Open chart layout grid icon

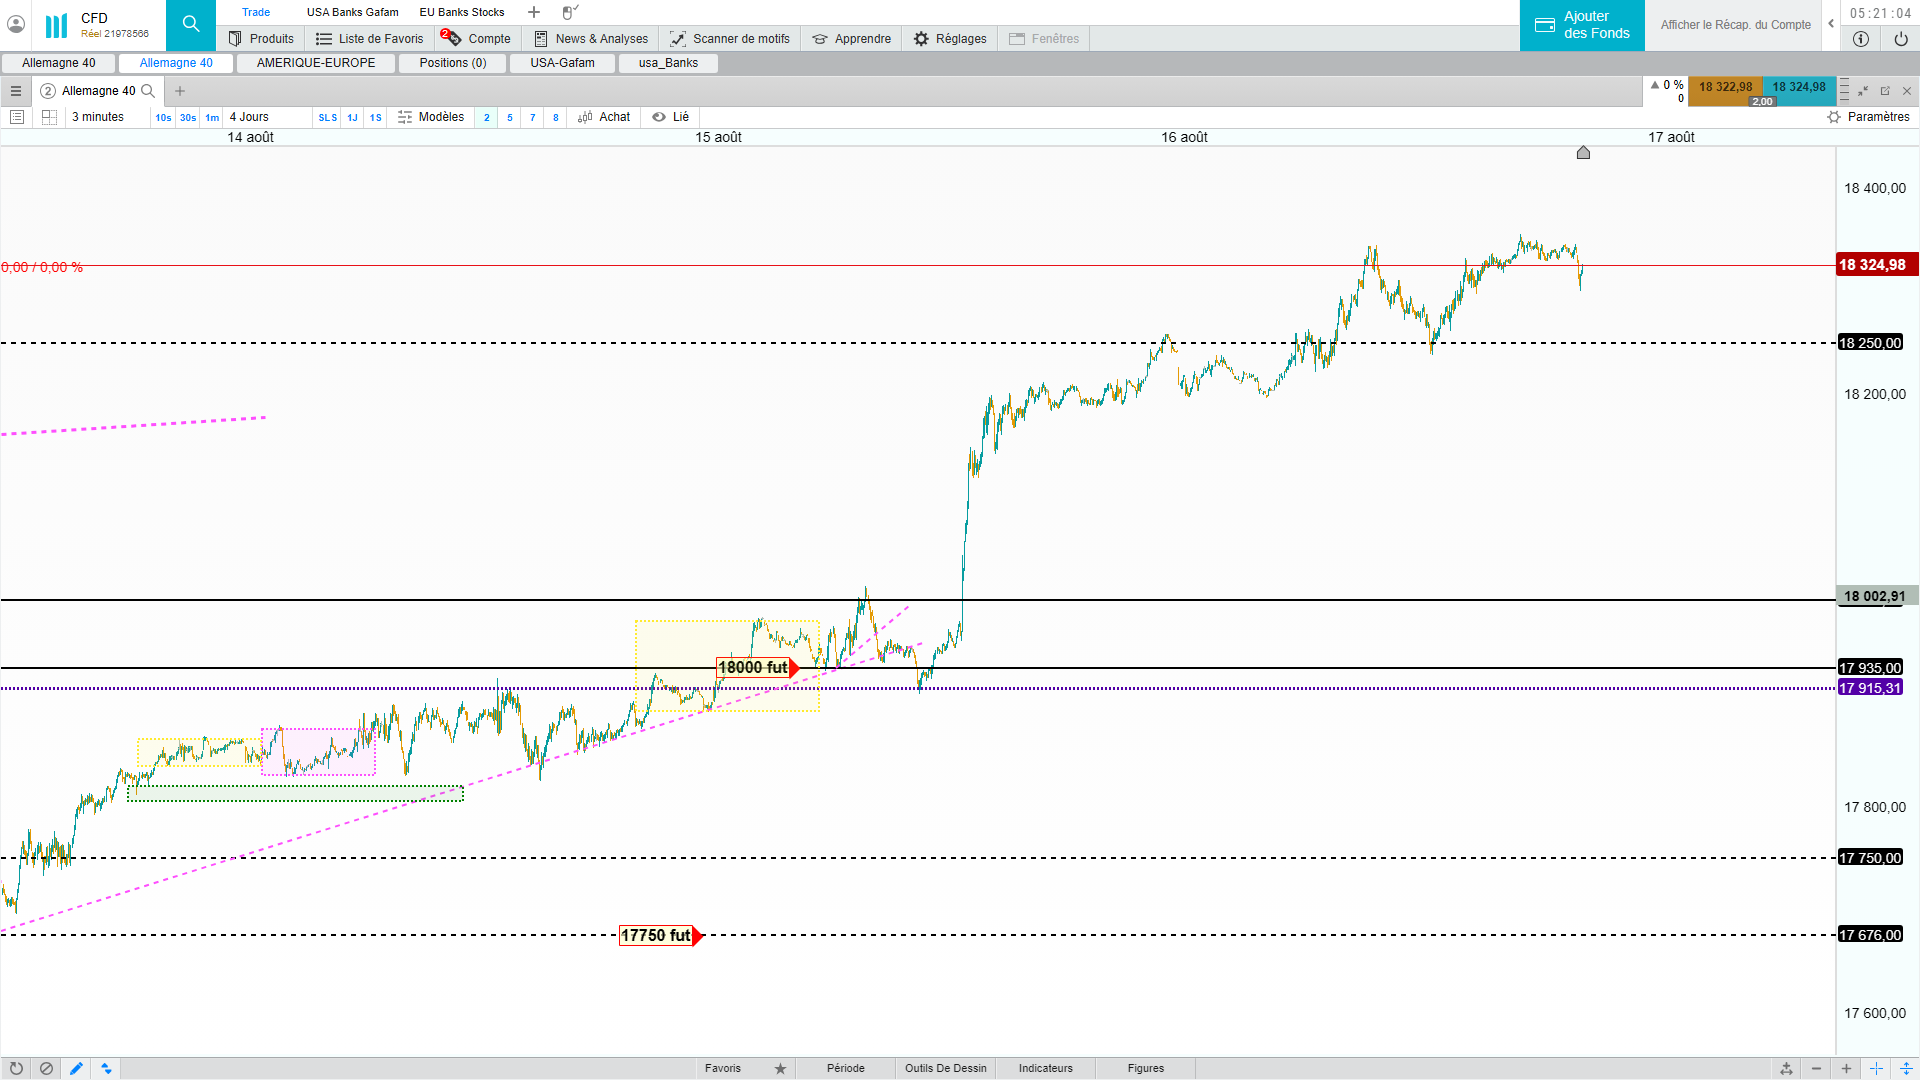[x=49, y=117]
